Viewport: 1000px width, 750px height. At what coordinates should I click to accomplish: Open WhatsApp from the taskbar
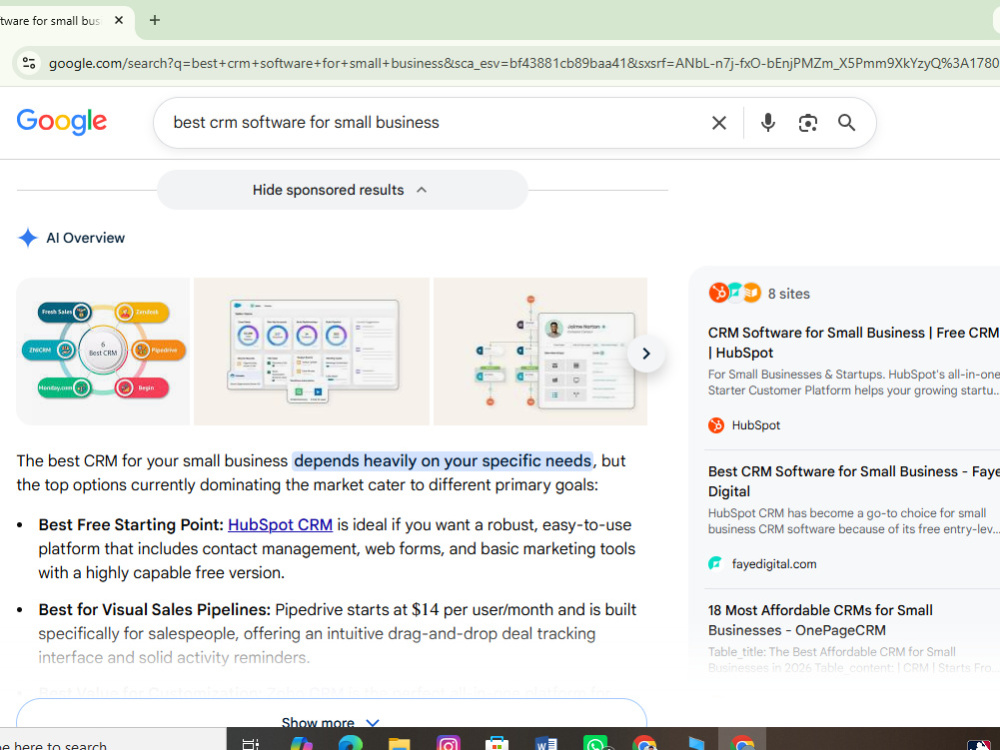pyautogui.click(x=595, y=744)
